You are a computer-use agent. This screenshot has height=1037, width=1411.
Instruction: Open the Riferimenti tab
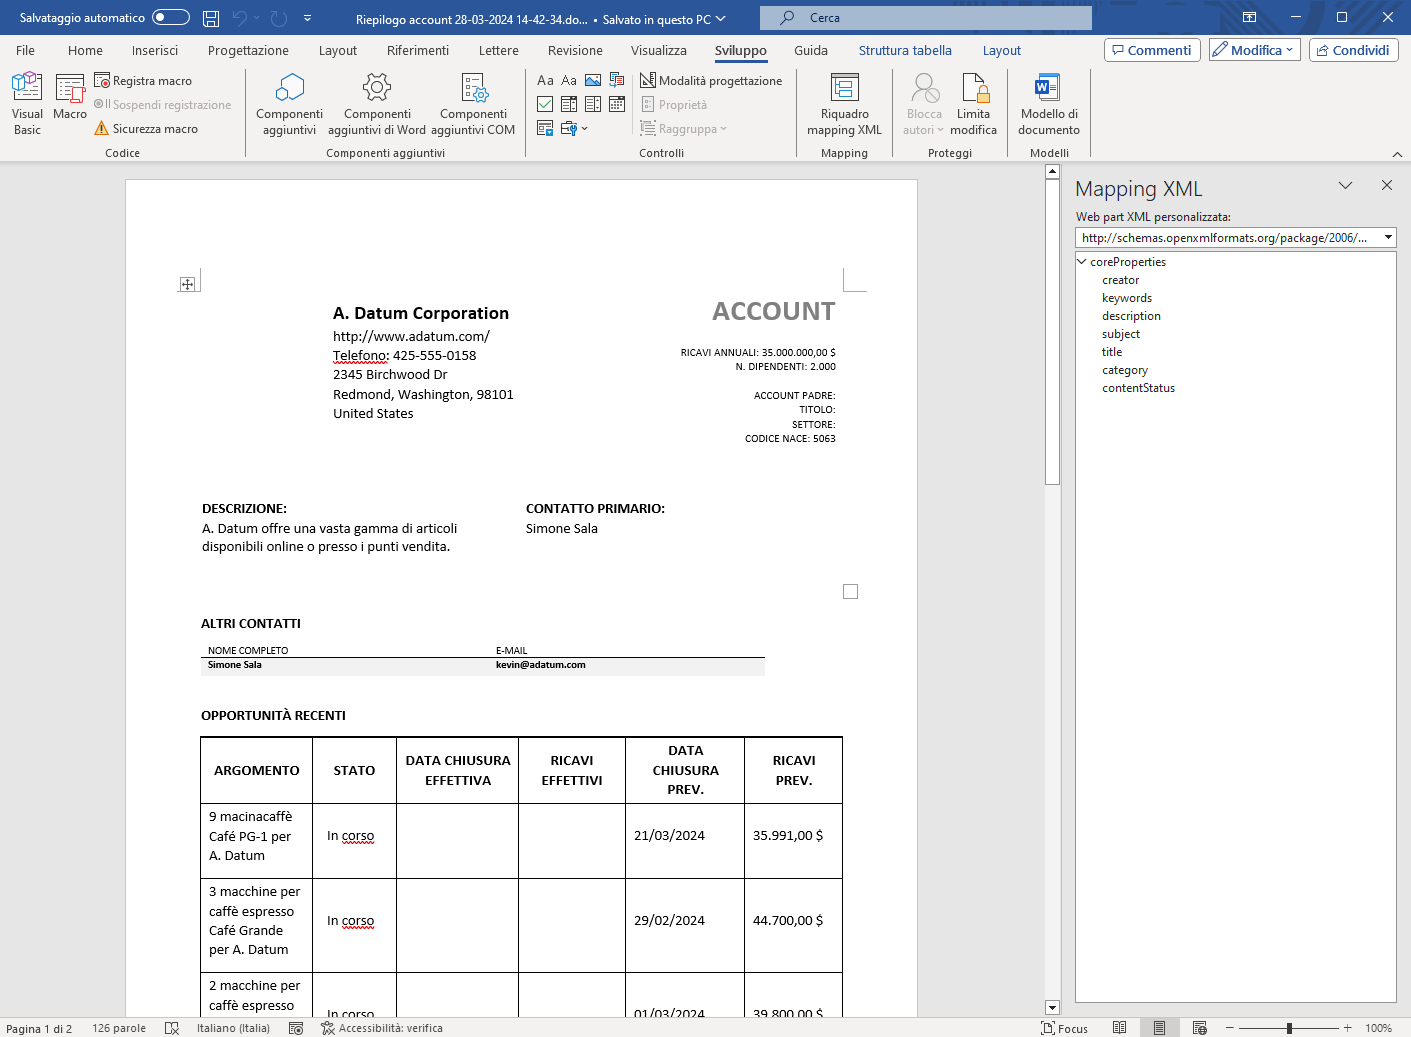(418, 50)
